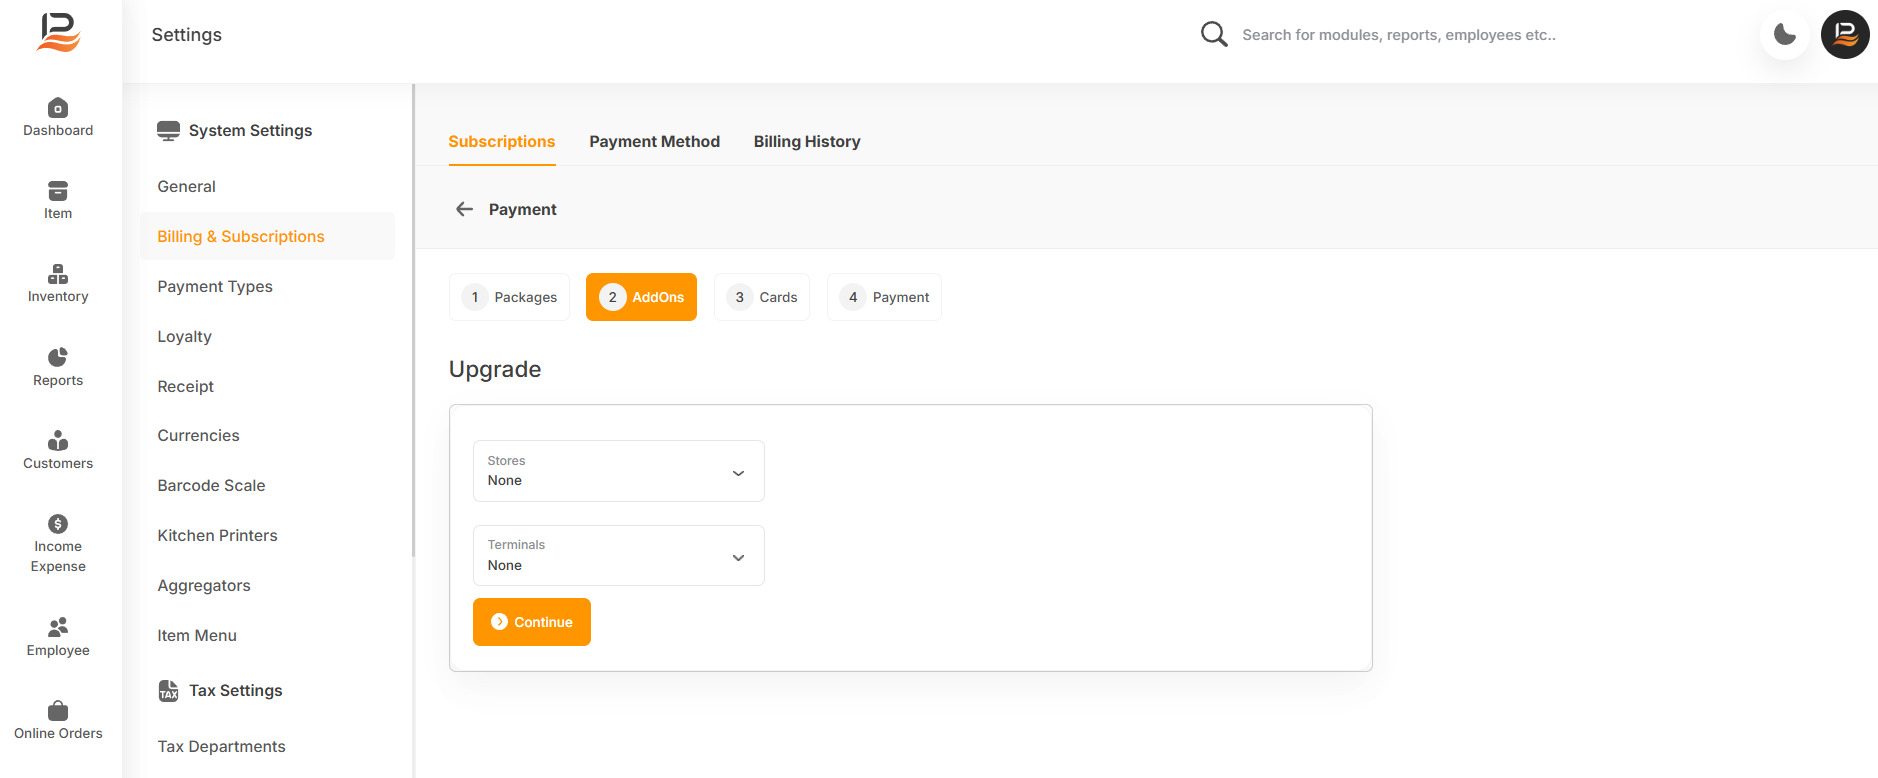The image size is (1878, 778).
Task: Select step 4 Payment
Action: click(885, 297)
